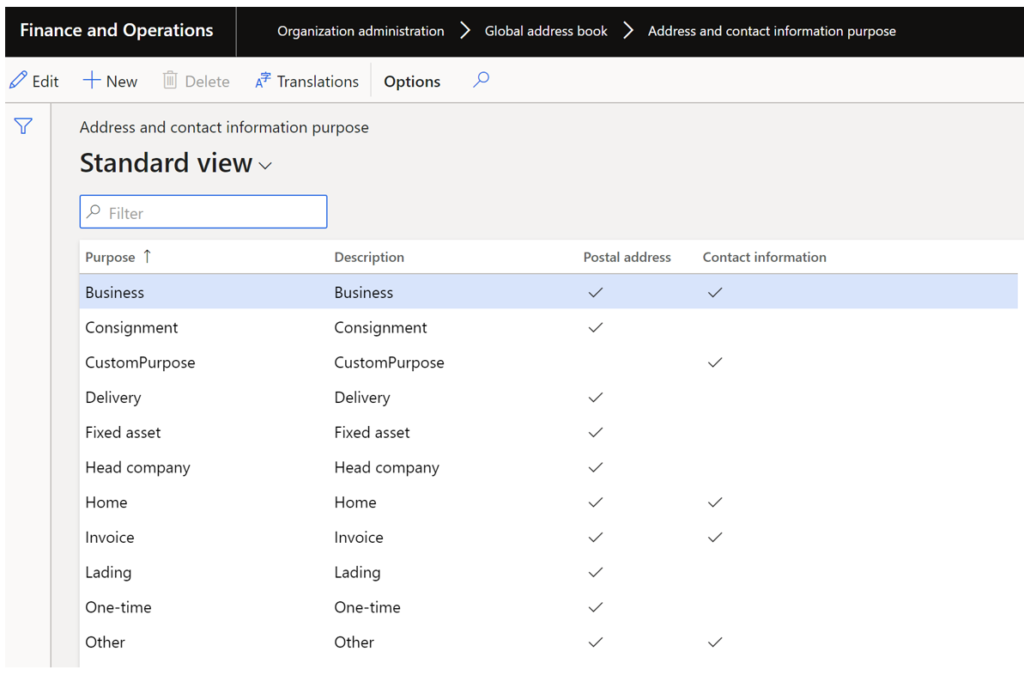This screenshot has width=1024, height=688.
Task: Click the New button
Action: (x=110, y=80)
